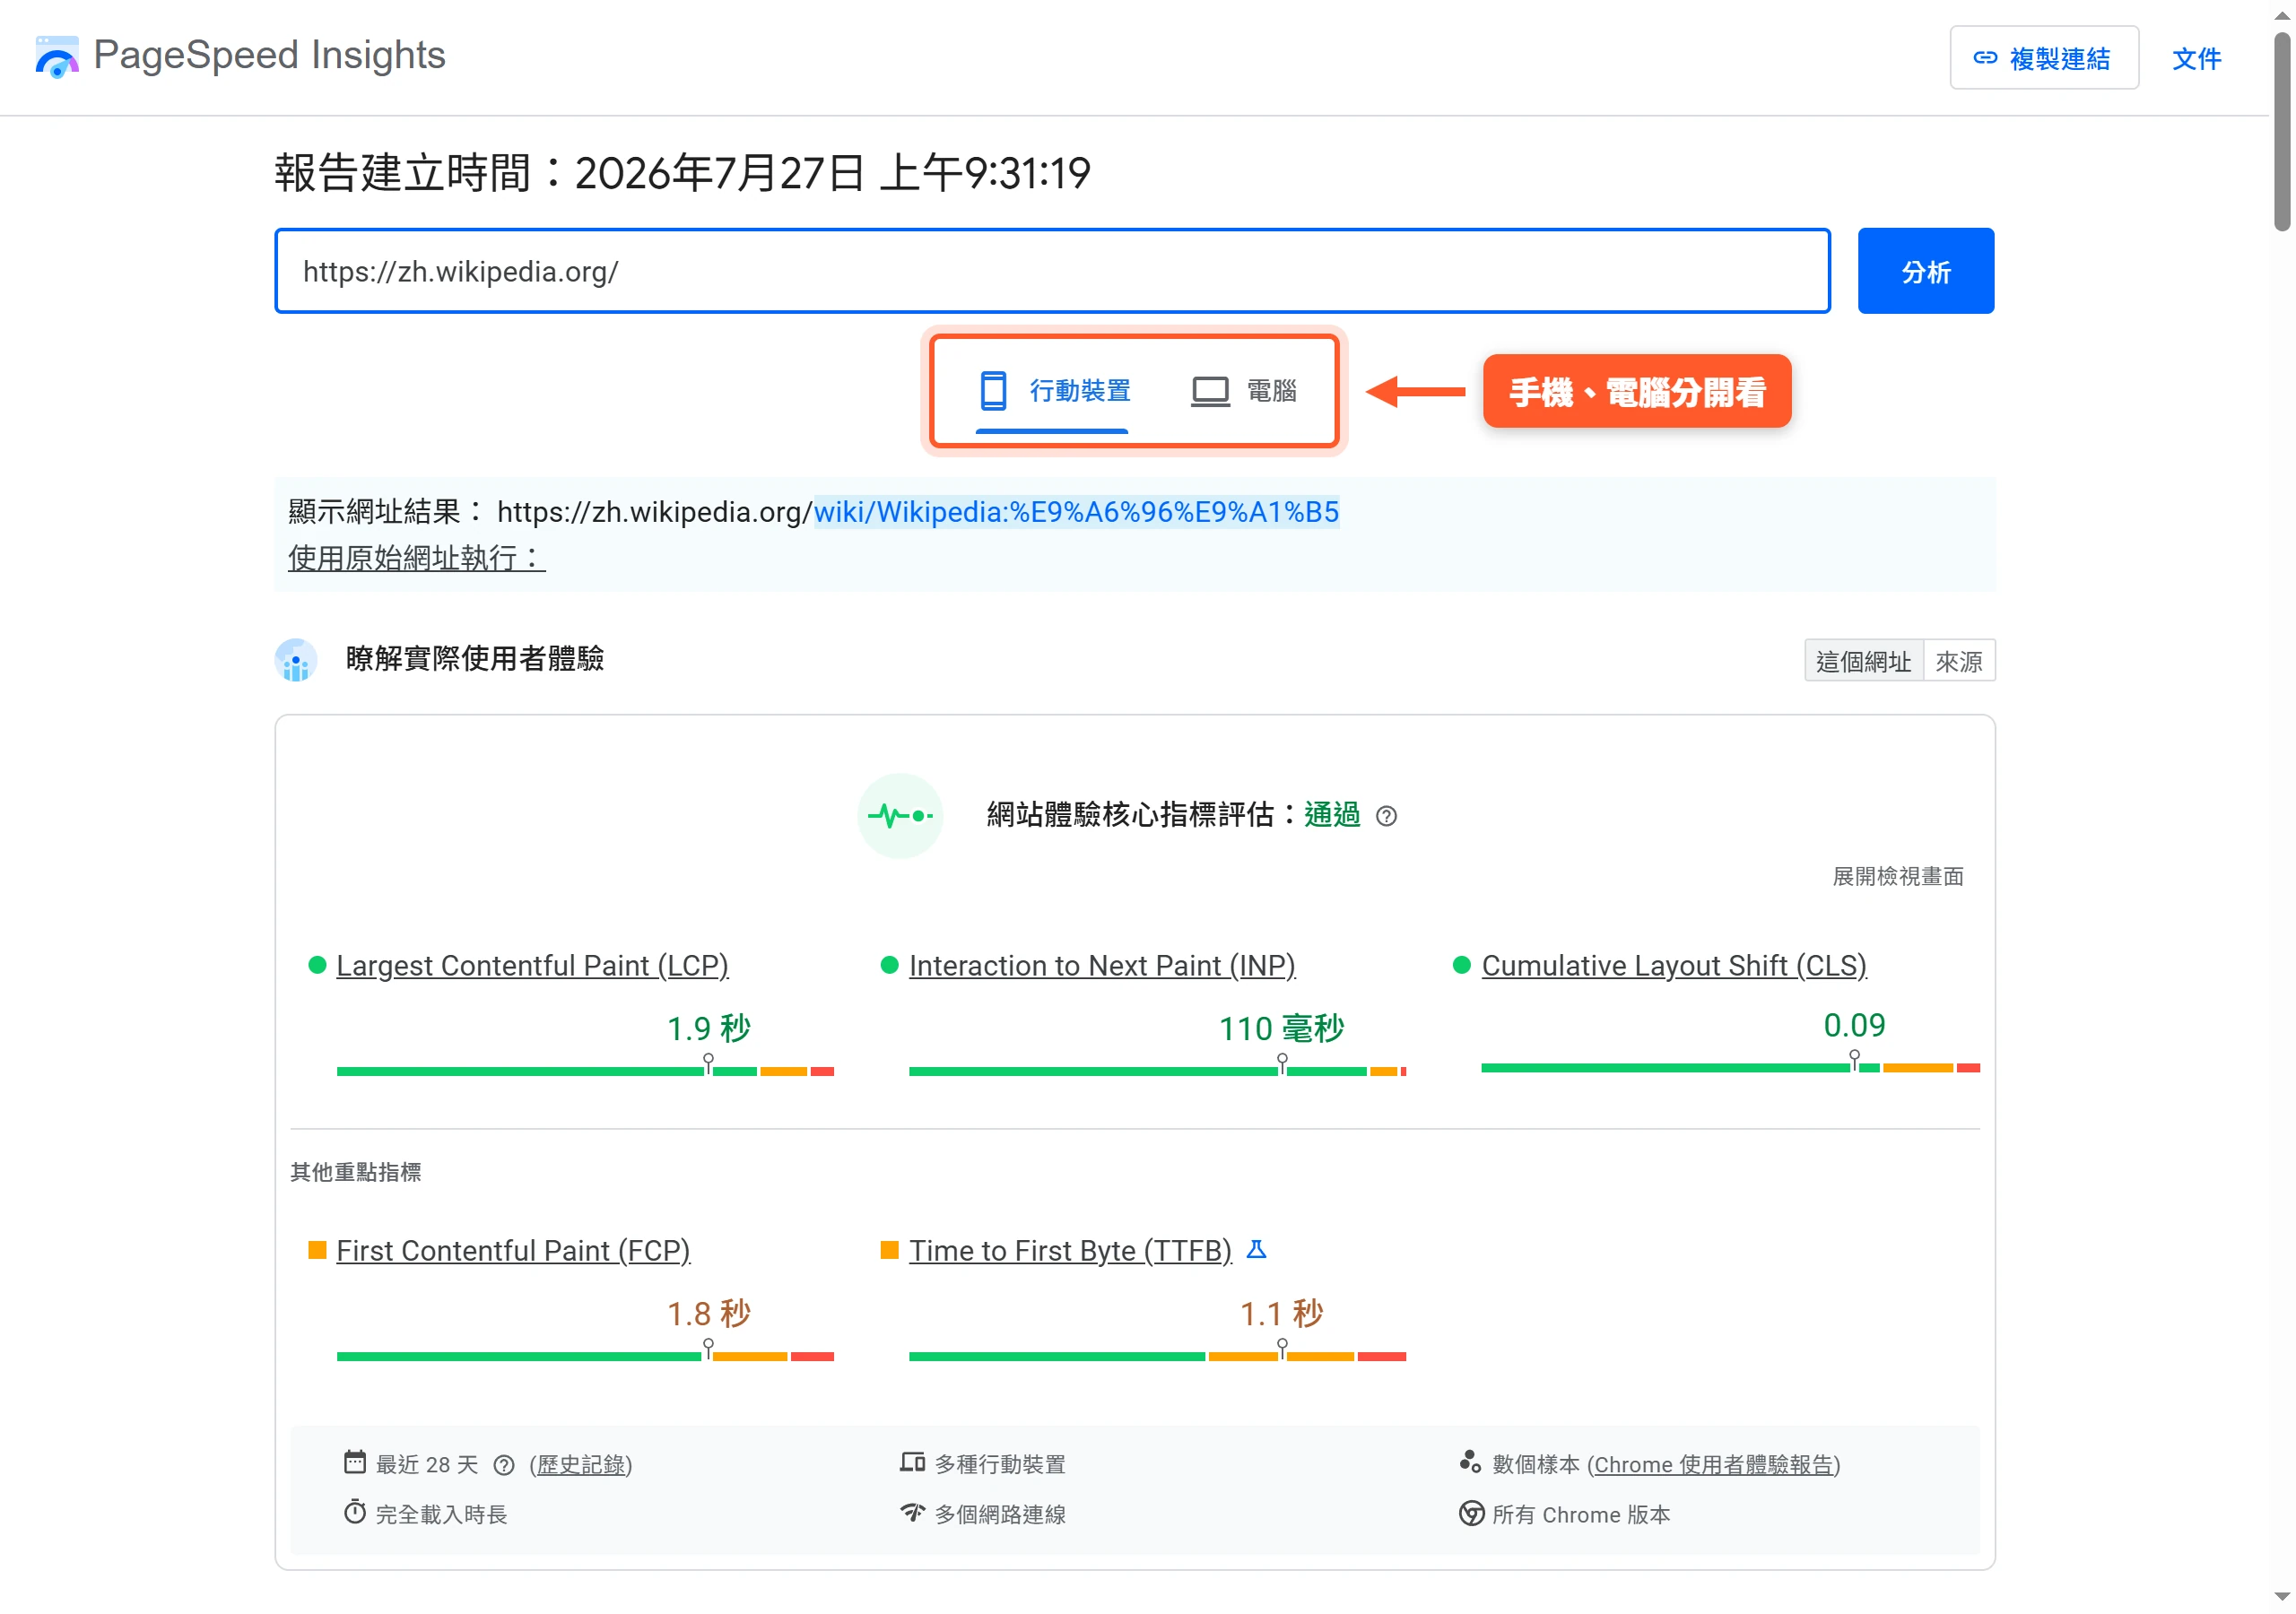Click 使用原始網址執行 link
Viewport: 2296px width, 1614px height.
[417, 558]
